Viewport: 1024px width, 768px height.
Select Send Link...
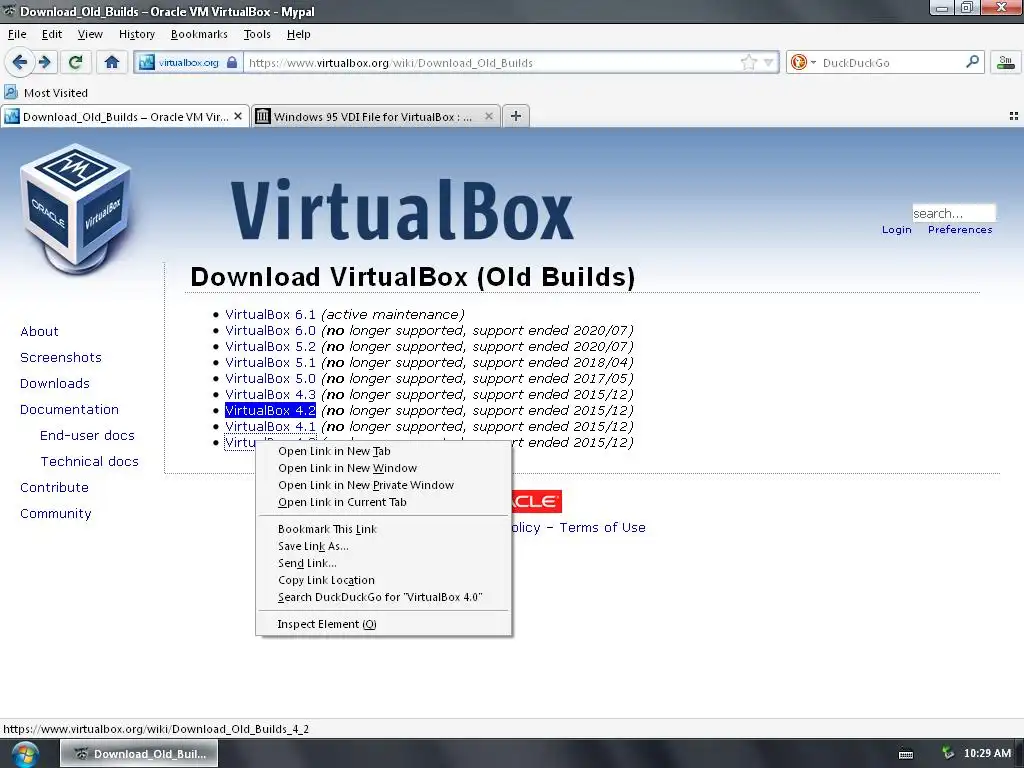pyautogui.click(x=383, y=563)
